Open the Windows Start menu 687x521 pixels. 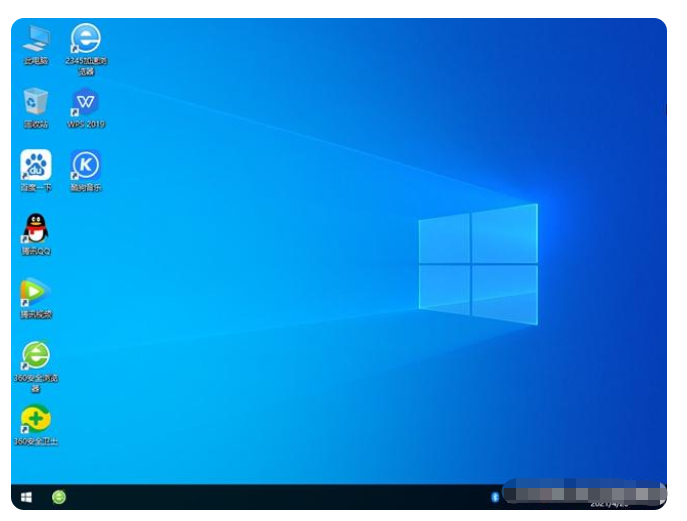(x=26, y=497)
